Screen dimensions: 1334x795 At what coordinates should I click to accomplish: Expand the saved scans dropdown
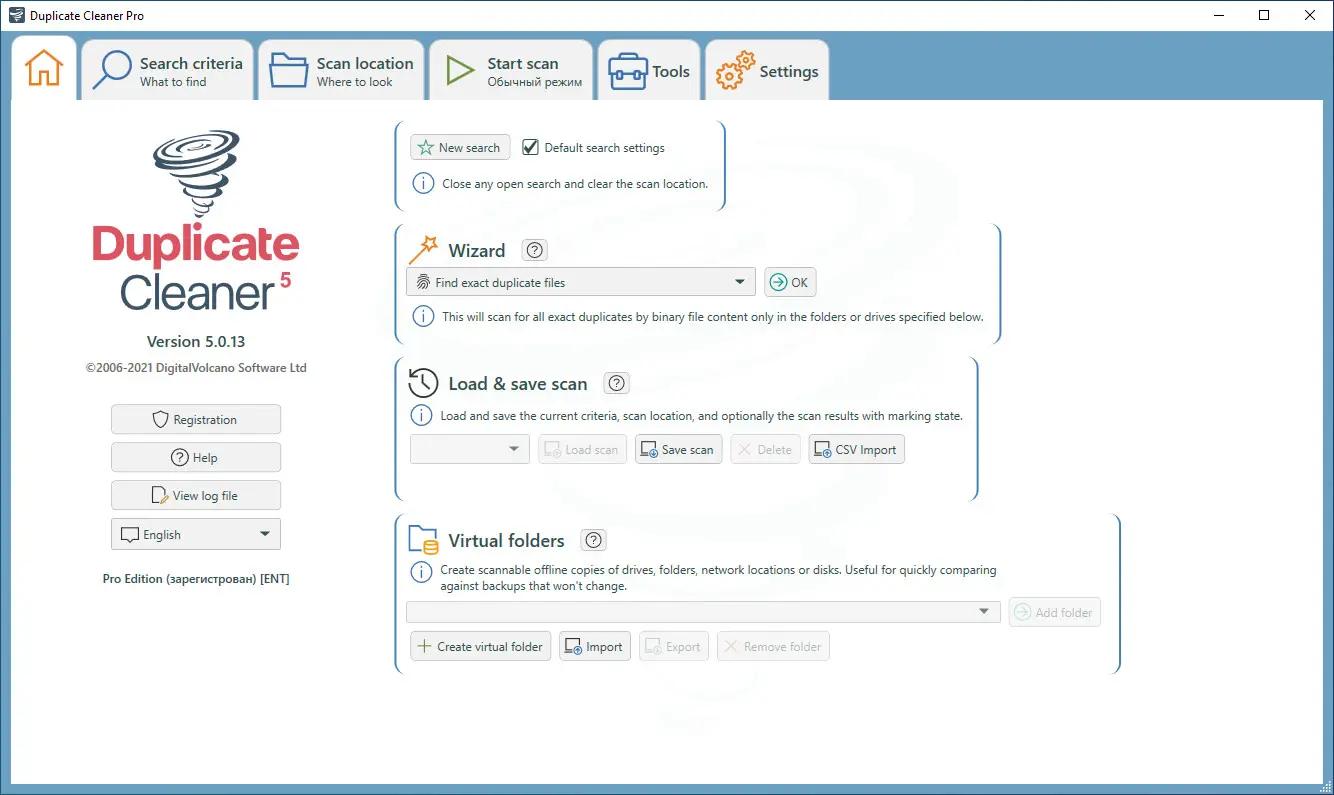[x=470, y=449]
